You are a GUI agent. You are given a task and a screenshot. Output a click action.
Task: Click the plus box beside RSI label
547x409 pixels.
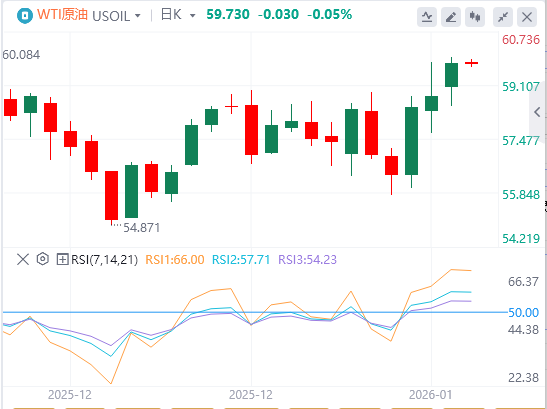coord(62,259)
